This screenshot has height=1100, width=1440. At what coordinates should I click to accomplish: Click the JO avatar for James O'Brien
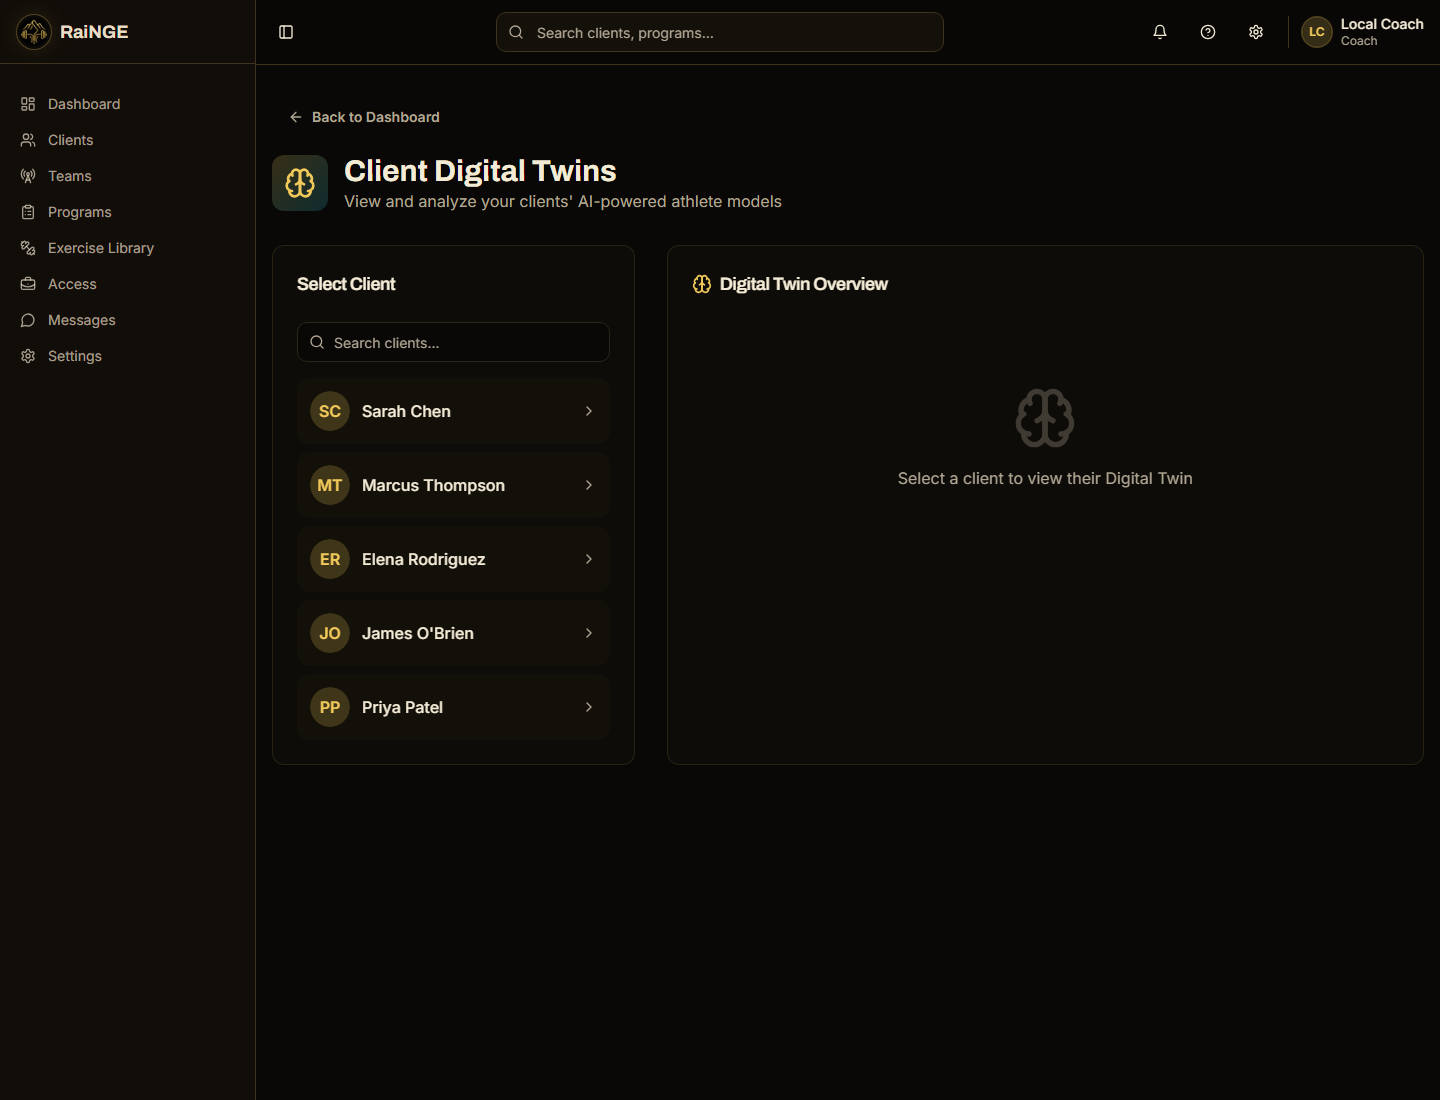coord(330,633)
